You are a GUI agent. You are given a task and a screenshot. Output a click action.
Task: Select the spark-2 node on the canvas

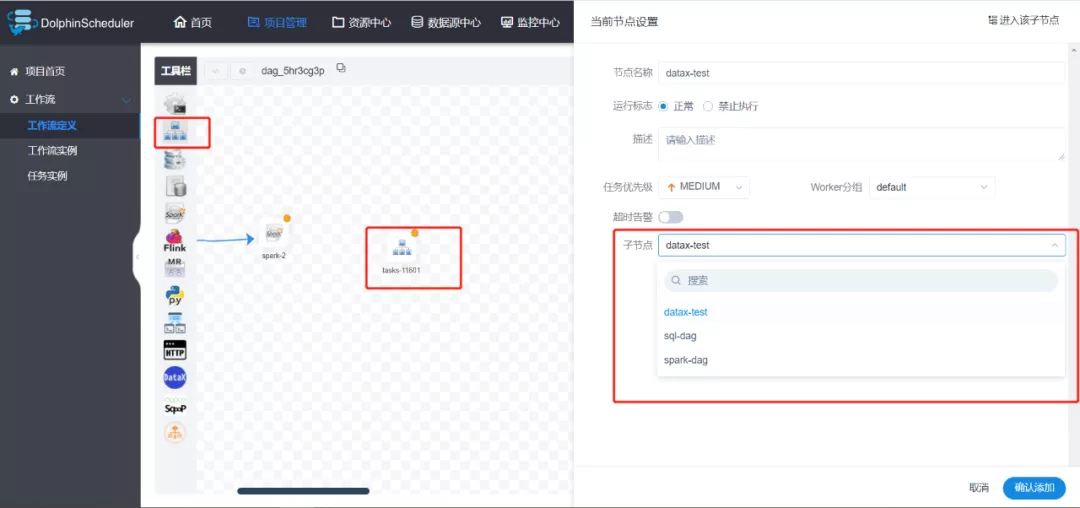pyautogui.click(x=274, y=238)
